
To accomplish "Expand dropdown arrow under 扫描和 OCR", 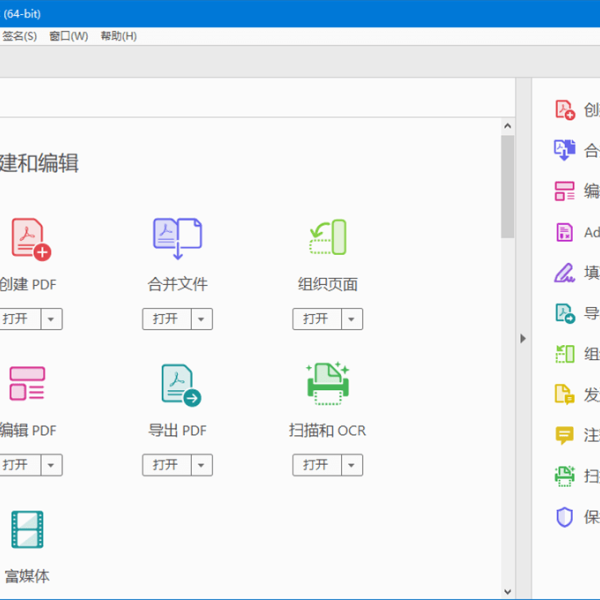I will [x=352, y=465].
